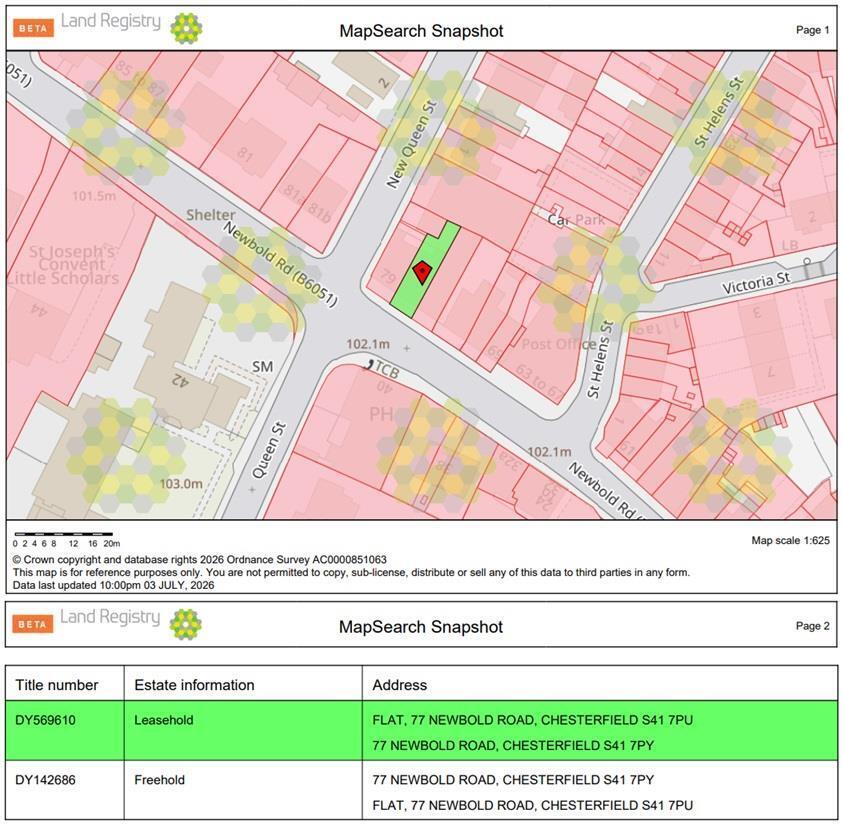The width and height of the screenshot is (843, 827).
Task: Click the 'Queen St' label near 103.0m
Action: coord(269,451)
